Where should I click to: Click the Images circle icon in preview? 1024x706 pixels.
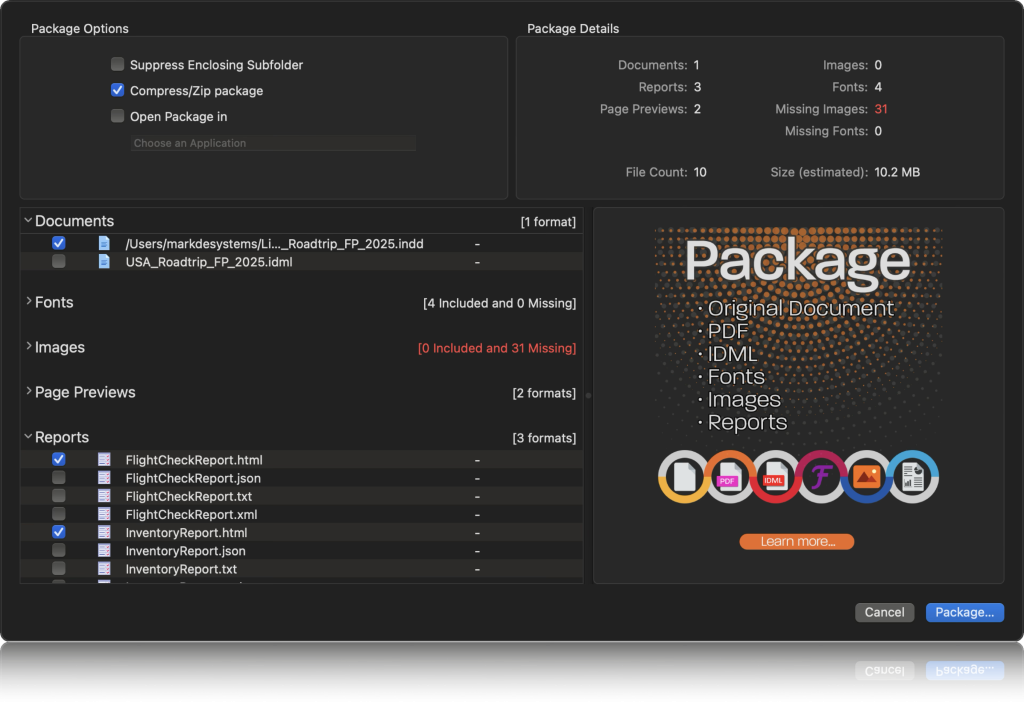point(867,477)
